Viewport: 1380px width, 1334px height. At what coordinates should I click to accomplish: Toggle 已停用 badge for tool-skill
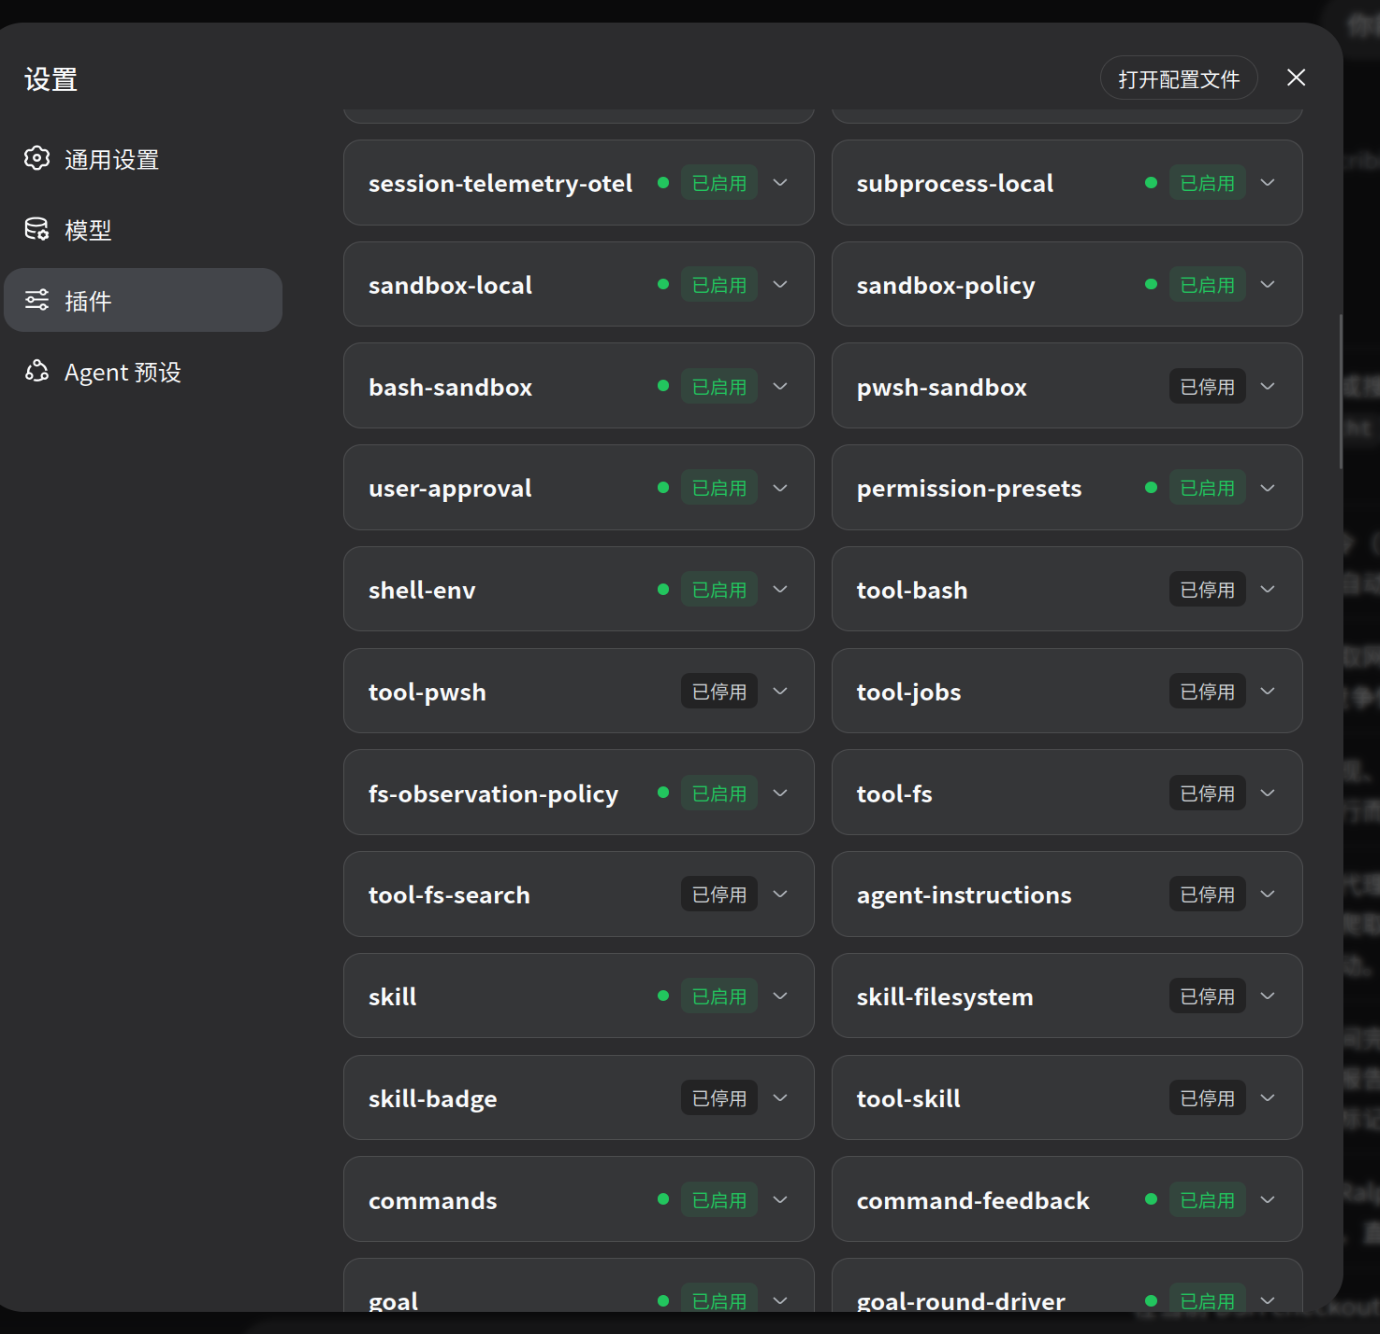point(1207,1098)
